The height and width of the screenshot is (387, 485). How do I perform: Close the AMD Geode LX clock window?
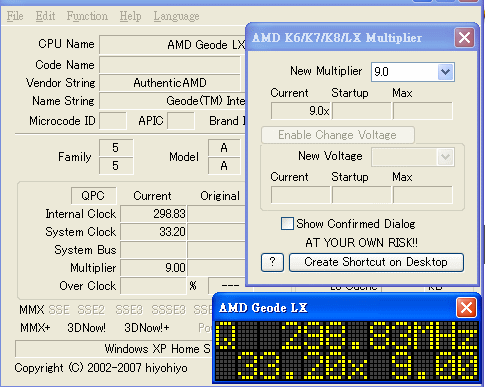(x=466, y=307)
